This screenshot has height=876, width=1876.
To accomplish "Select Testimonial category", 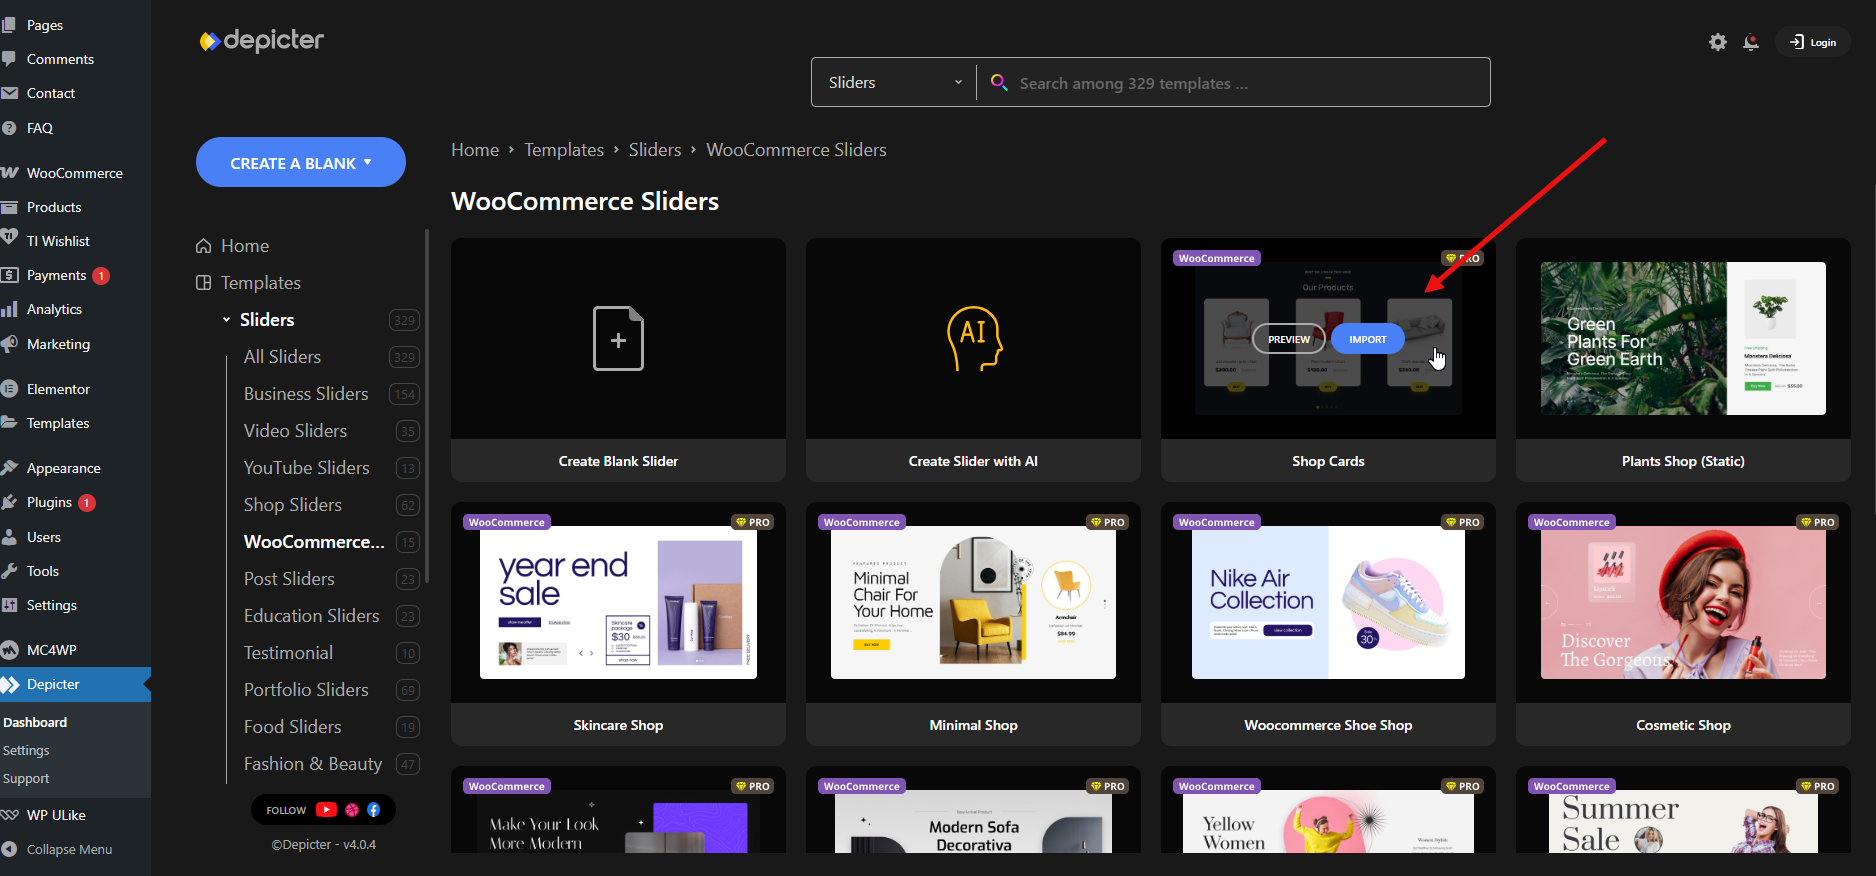I will [x=288, y=653].
